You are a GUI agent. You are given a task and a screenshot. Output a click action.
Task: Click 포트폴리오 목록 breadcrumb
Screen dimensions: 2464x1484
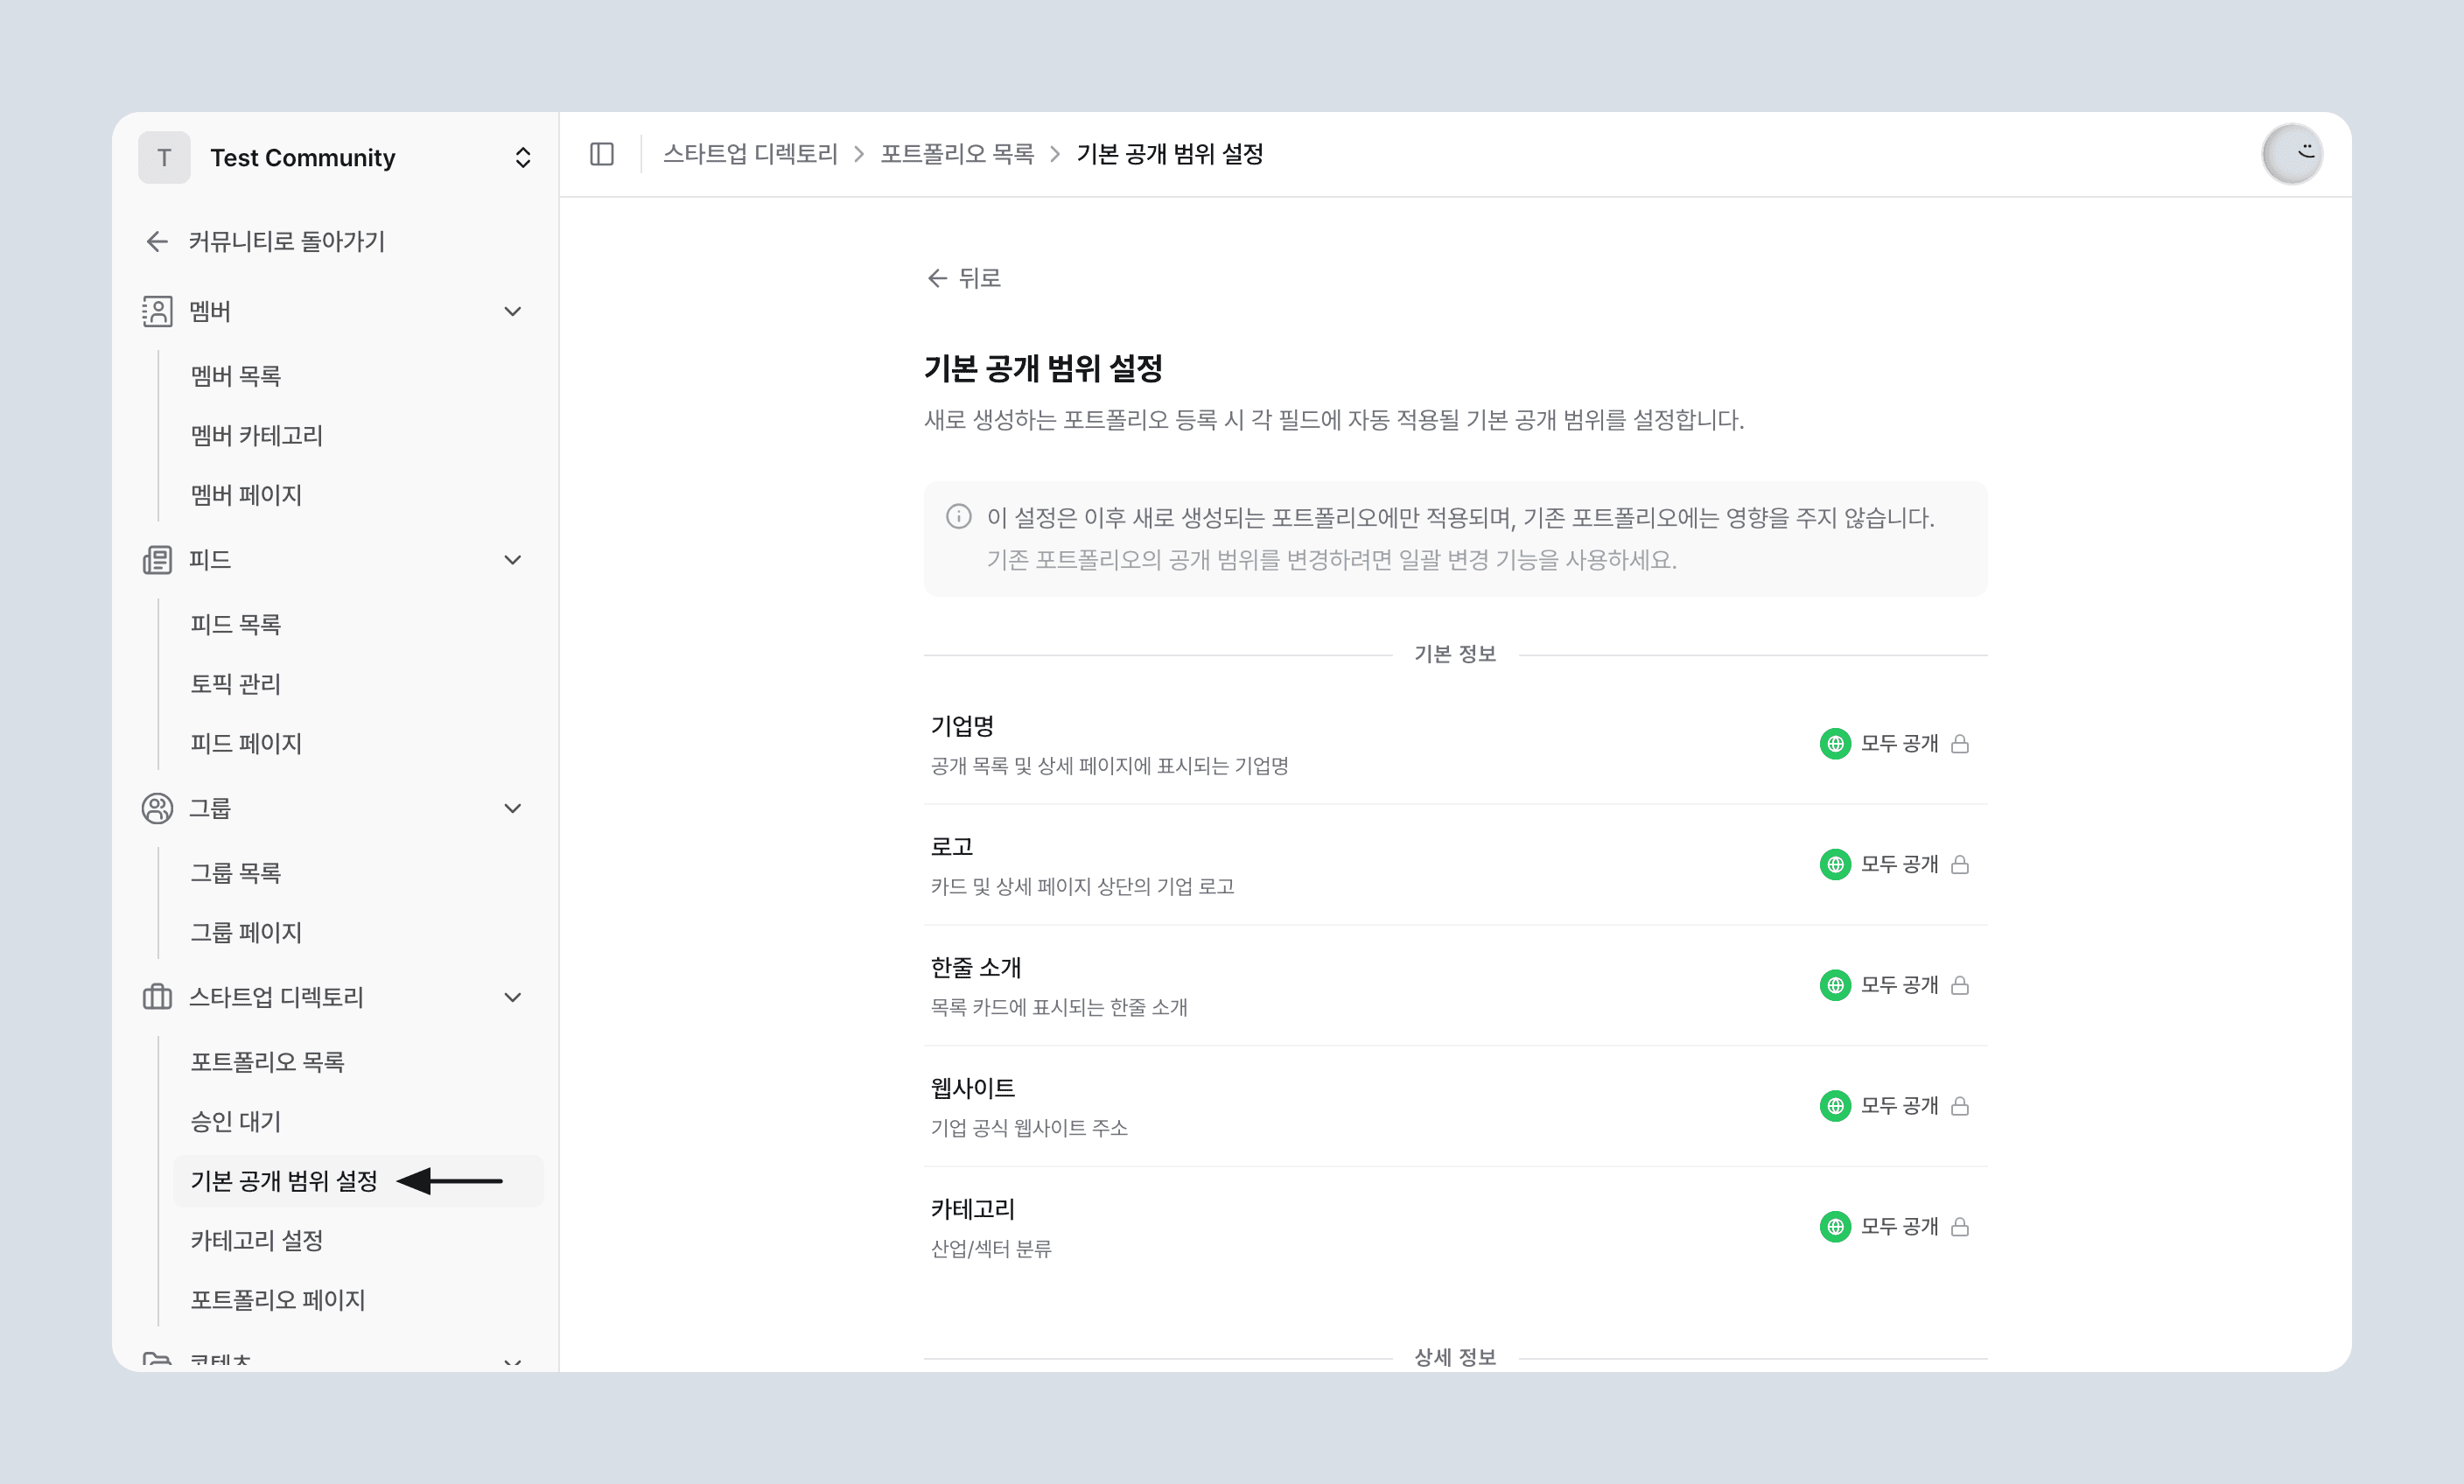point(957,154)
